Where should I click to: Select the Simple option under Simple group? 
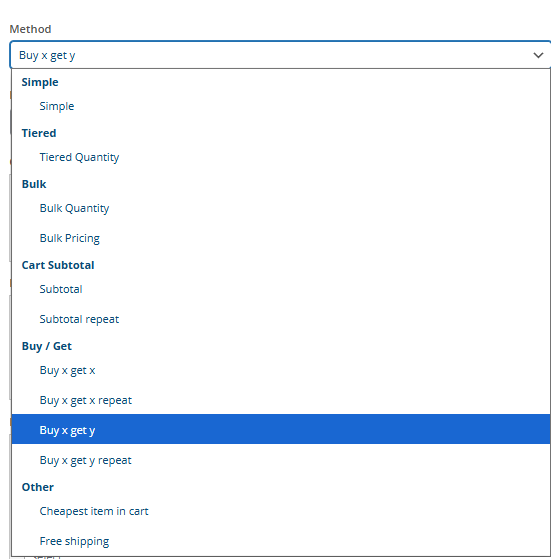(281, 106)
